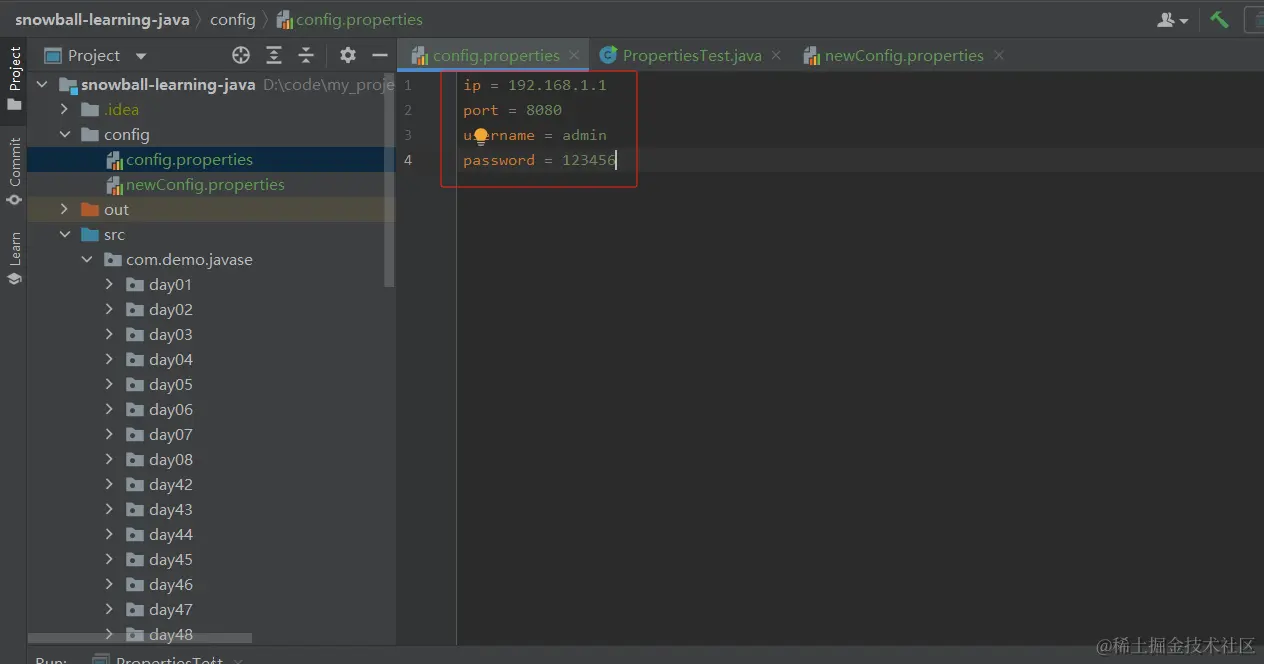Expand the out folder

[64, 210]
